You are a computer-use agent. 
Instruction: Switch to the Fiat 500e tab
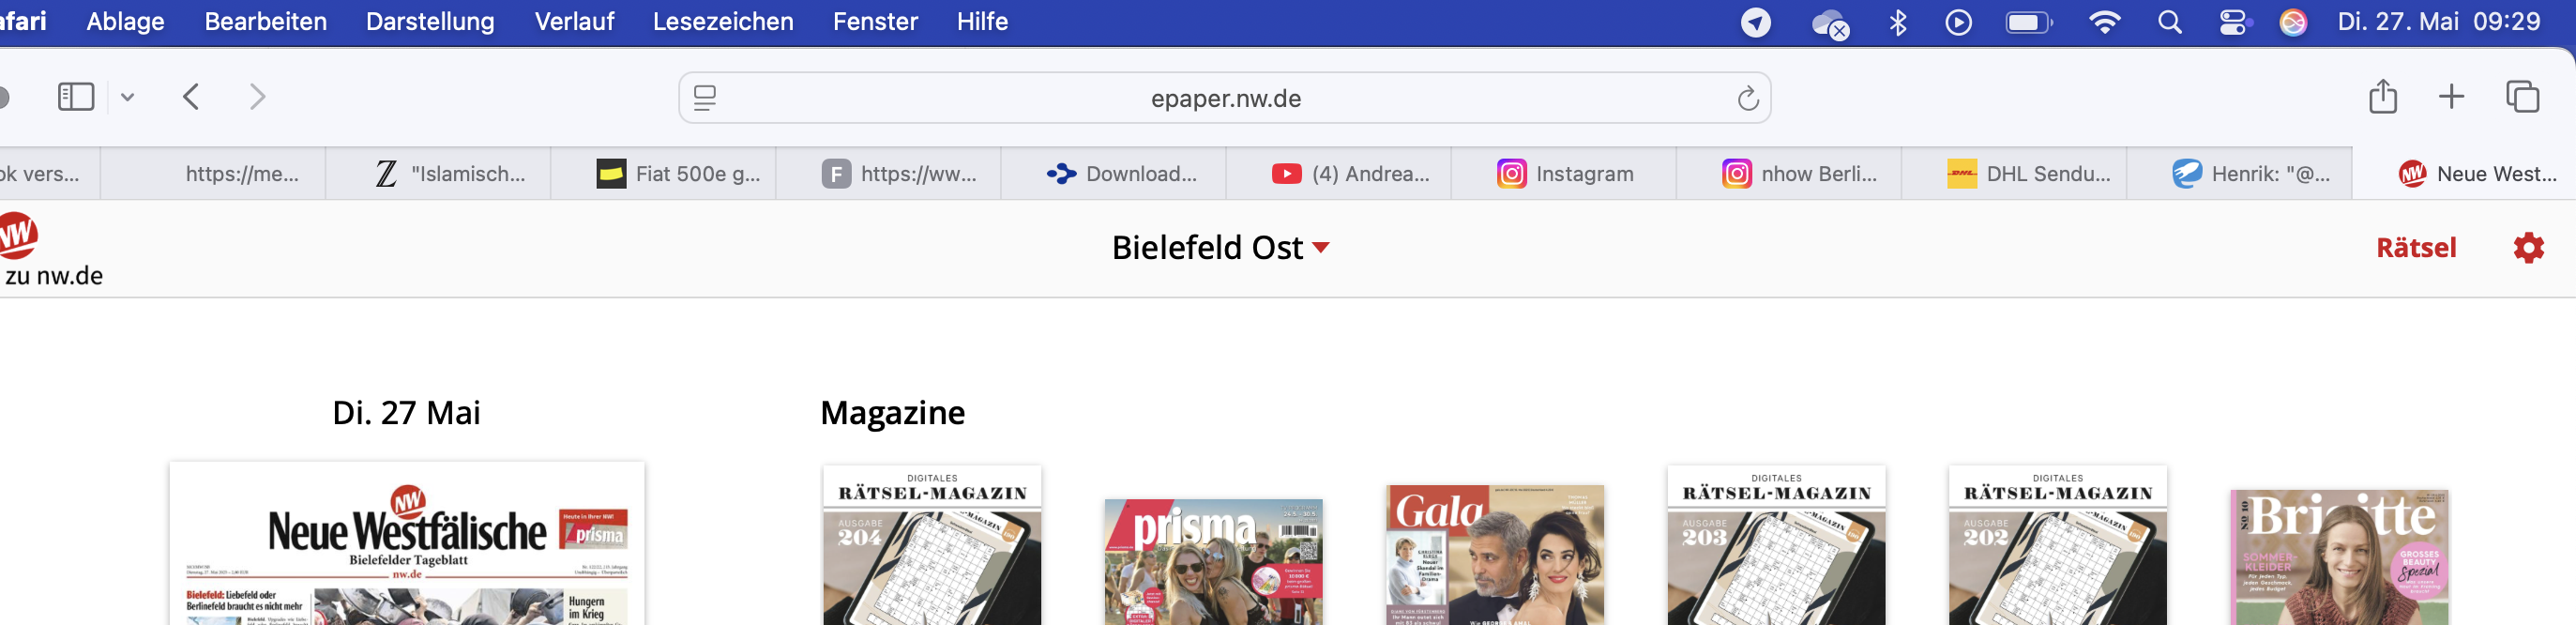[663, 174]
